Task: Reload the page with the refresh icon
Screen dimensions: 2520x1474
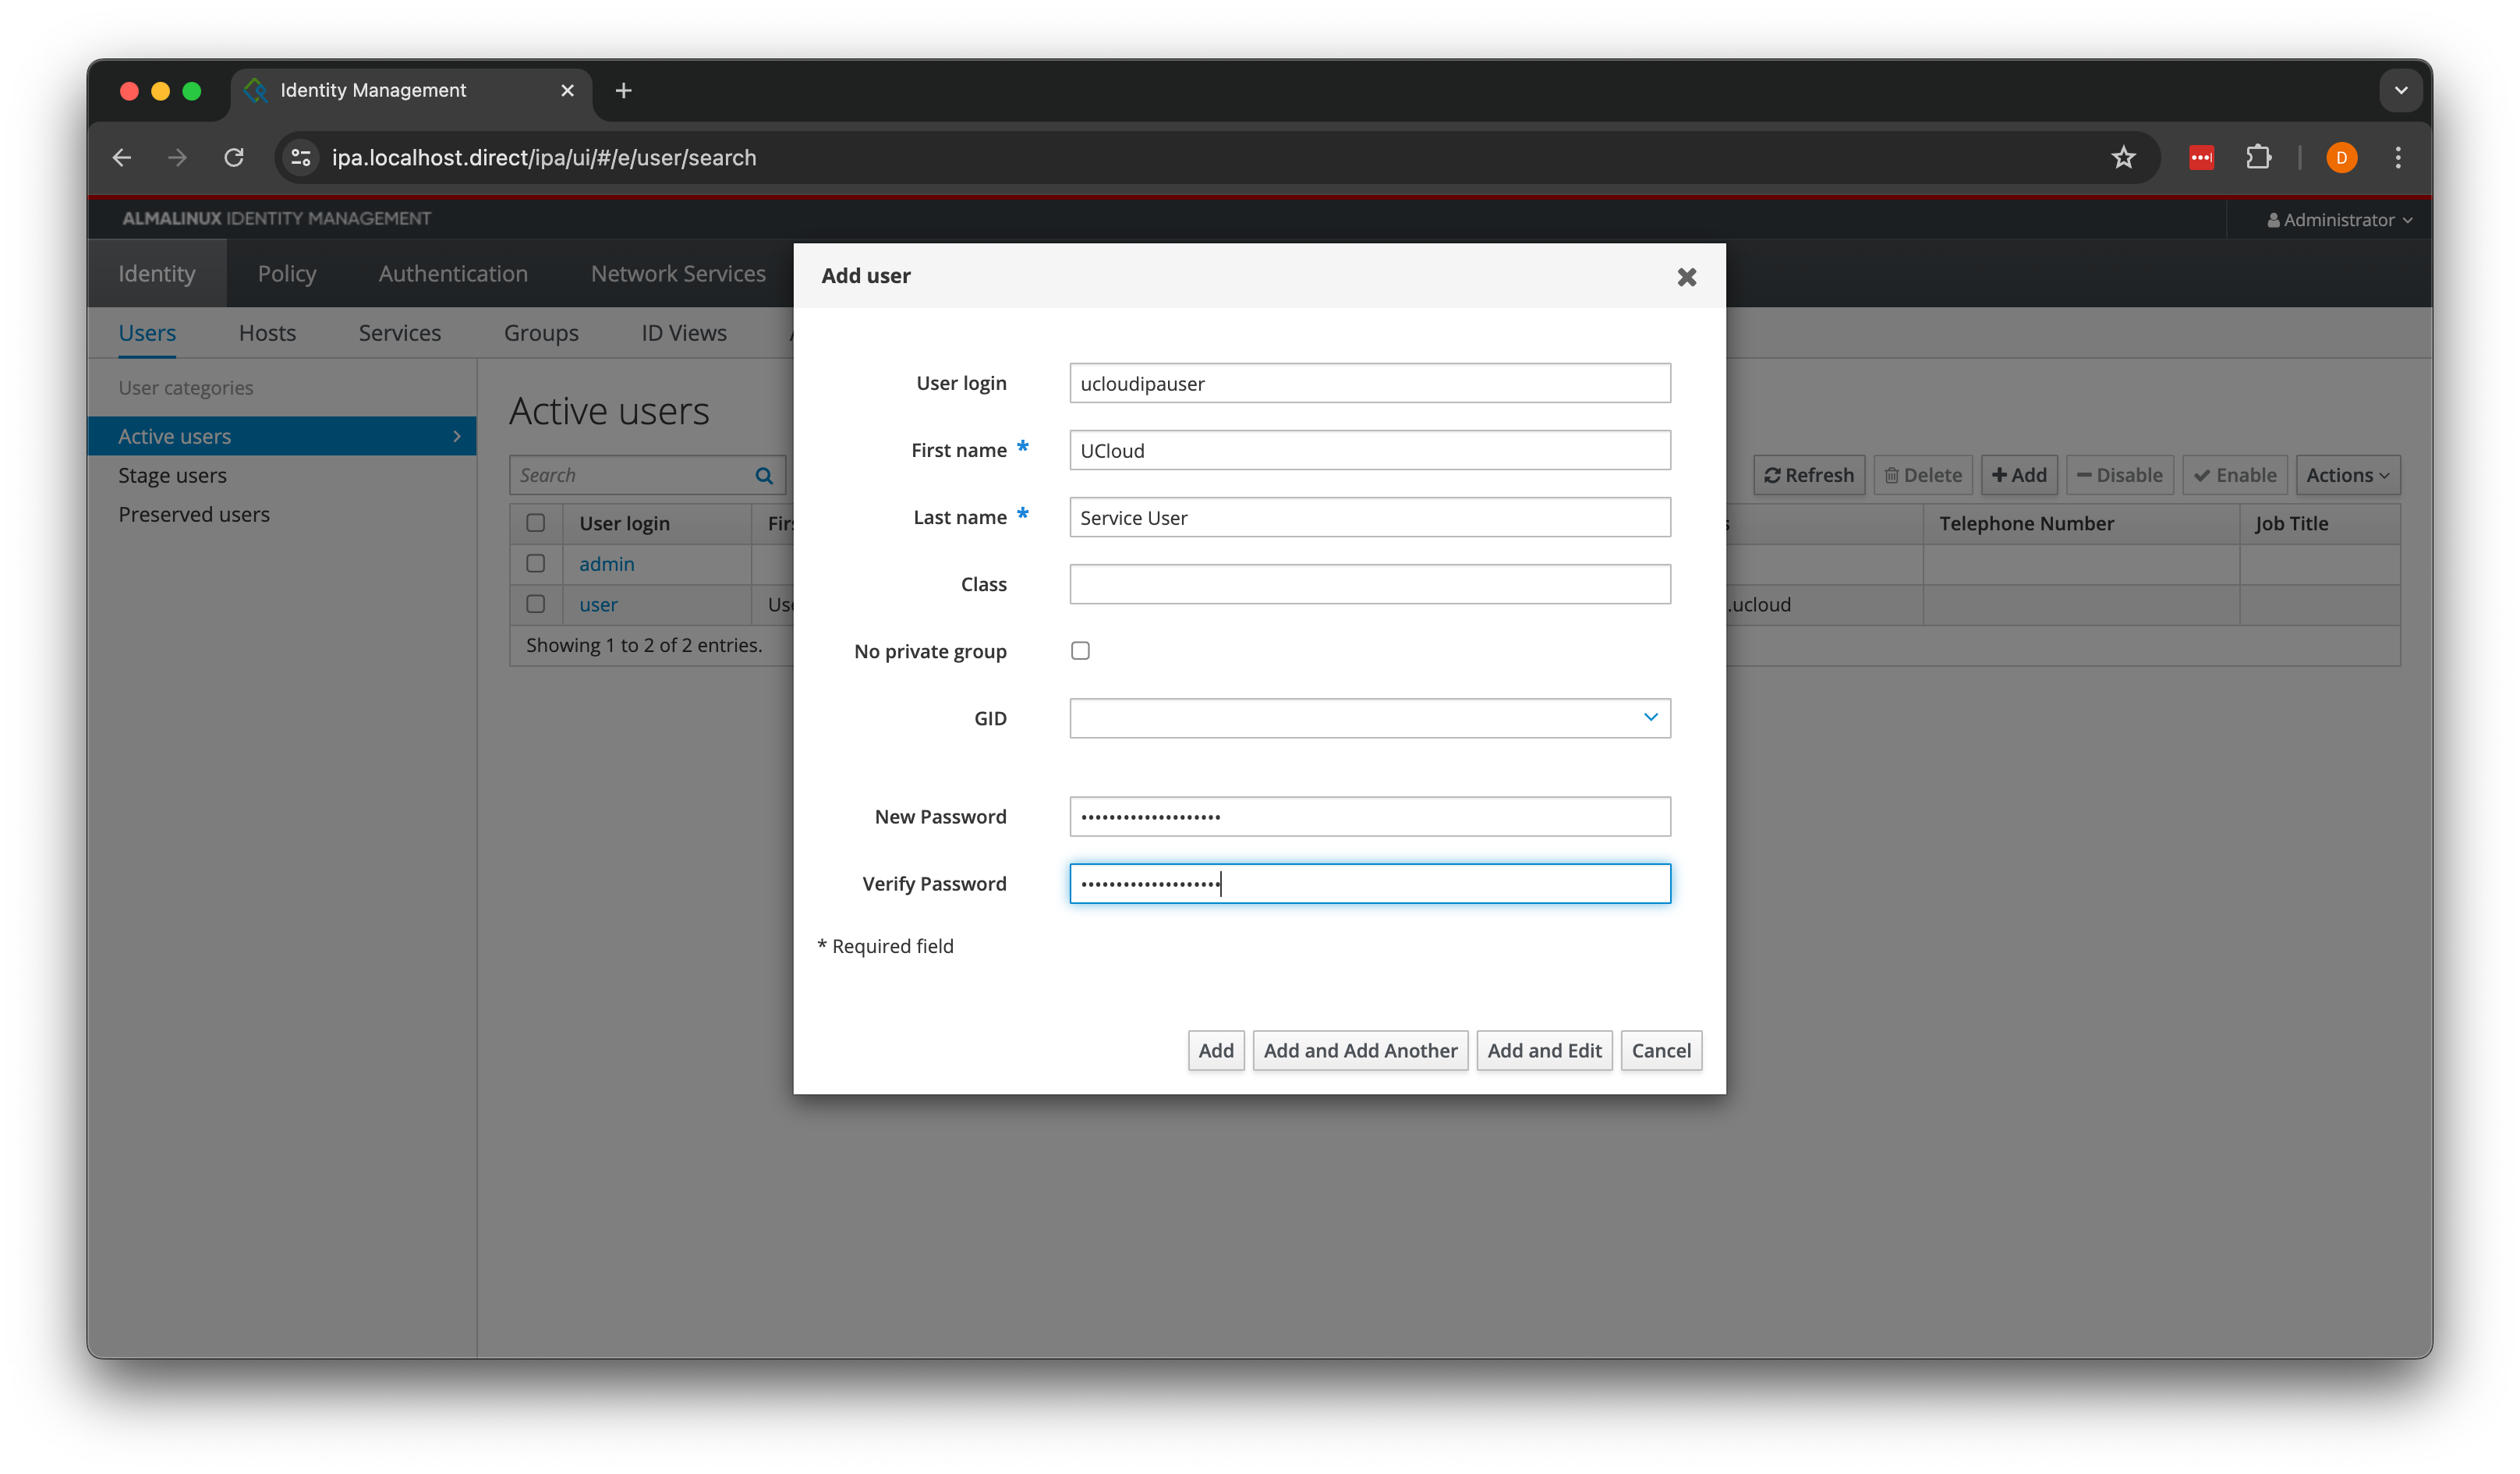Action: [234, 157]
